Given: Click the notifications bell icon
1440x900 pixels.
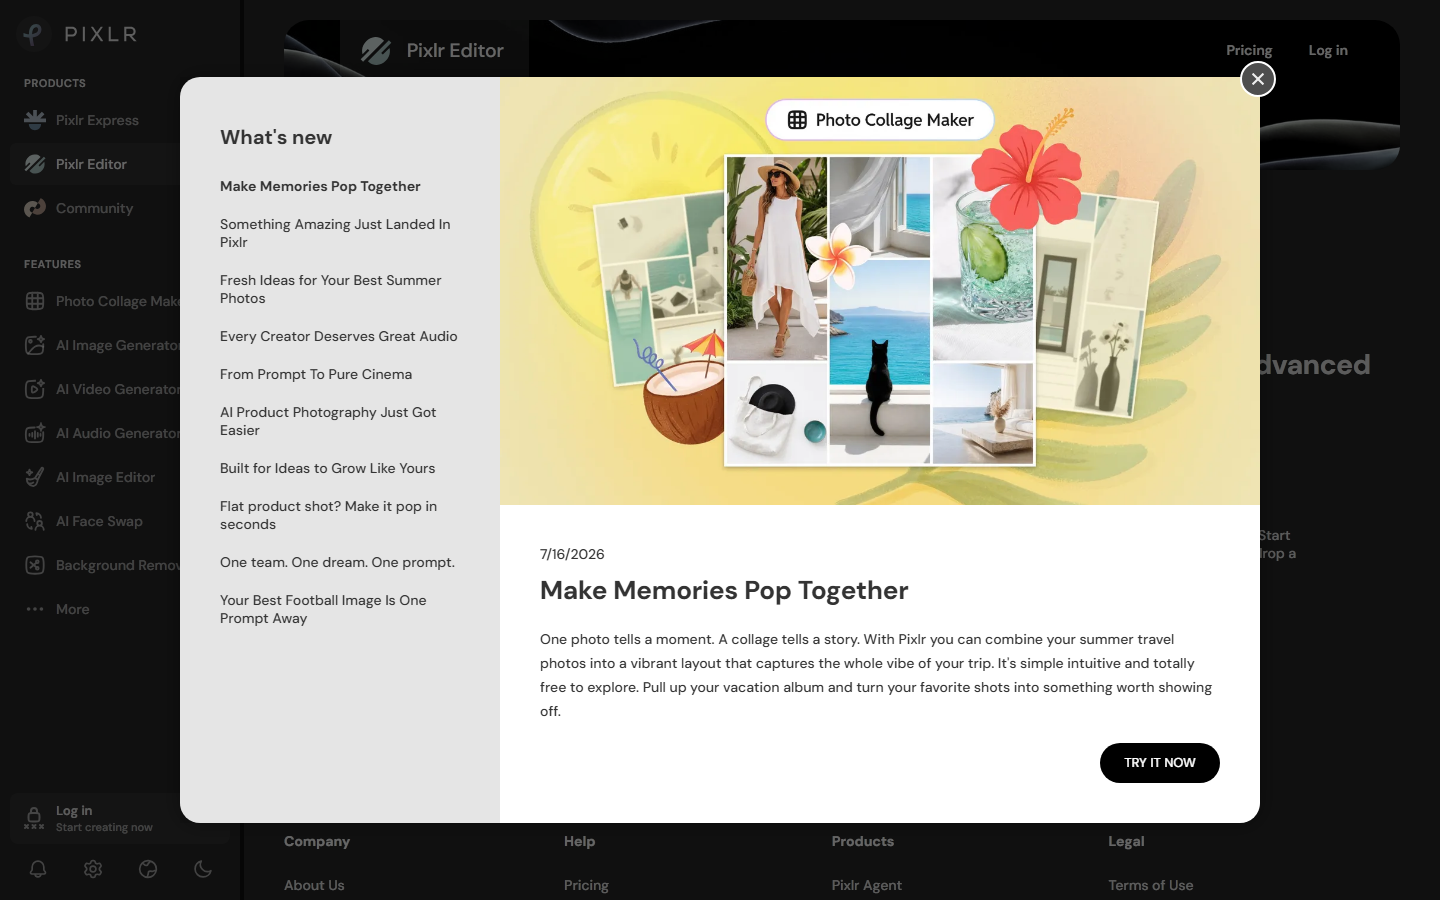Looking at the screenshot, I should 38,869.
